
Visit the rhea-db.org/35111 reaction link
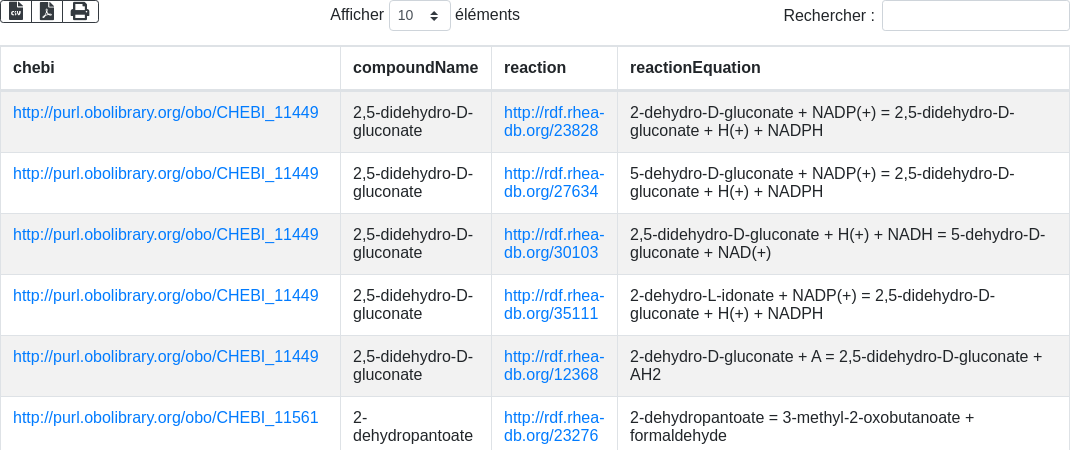tap(553, 304)
